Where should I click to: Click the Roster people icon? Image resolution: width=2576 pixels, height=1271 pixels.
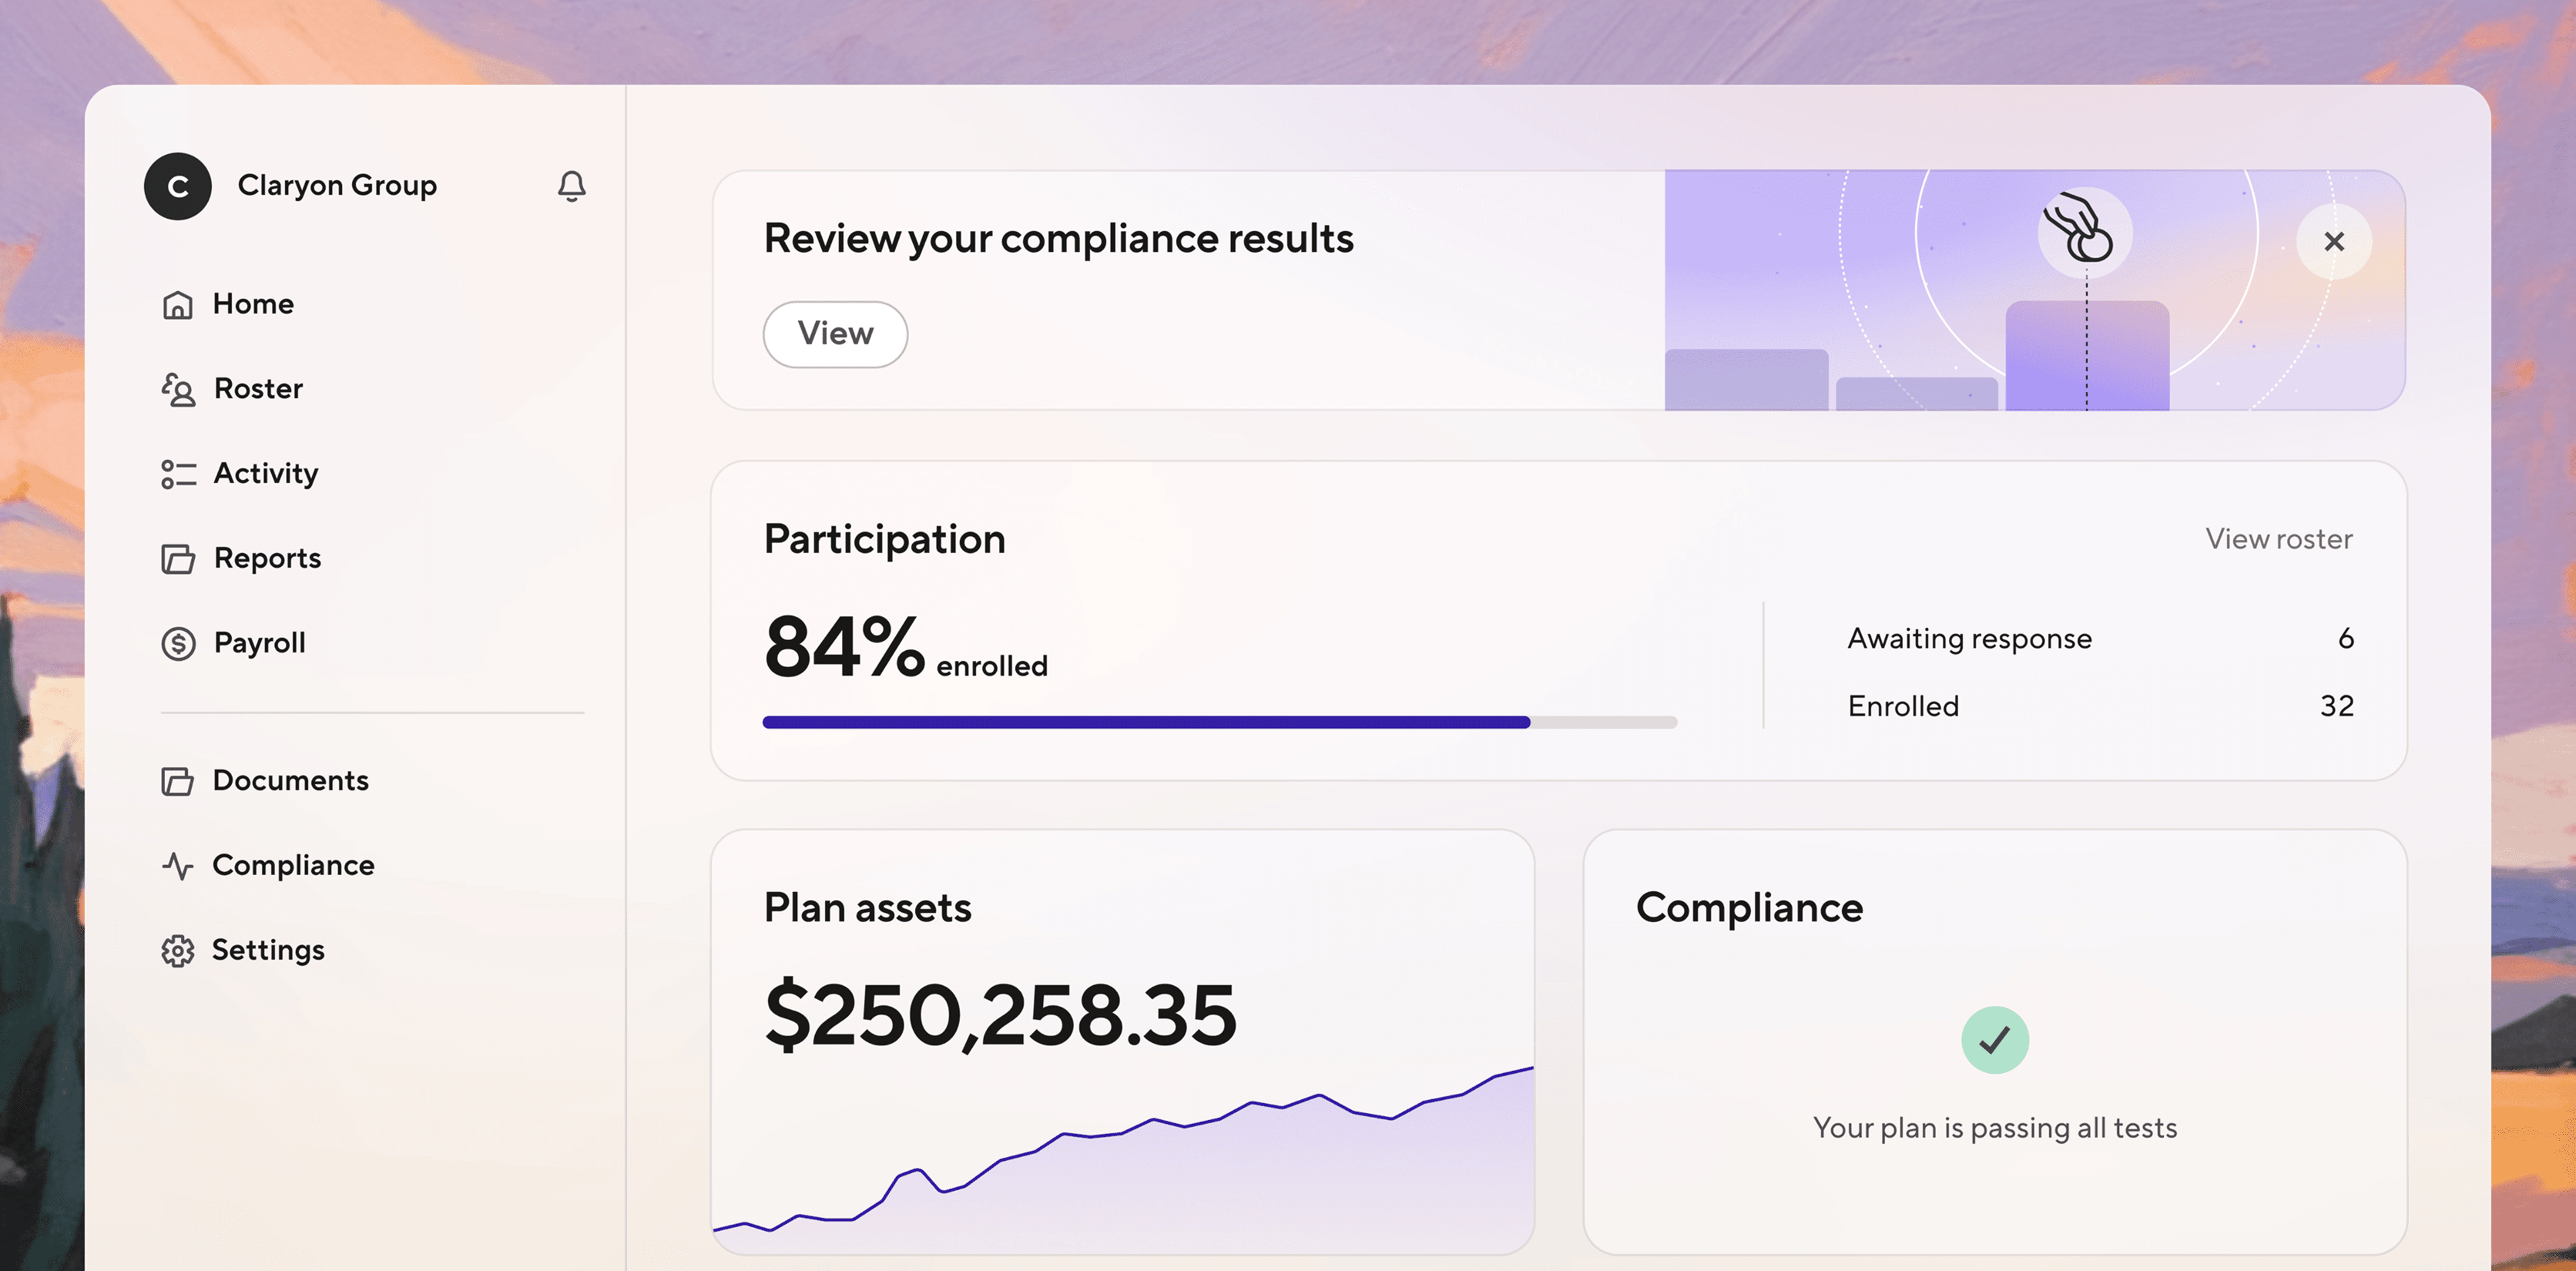pyautogui.click(x=178, y=389)
